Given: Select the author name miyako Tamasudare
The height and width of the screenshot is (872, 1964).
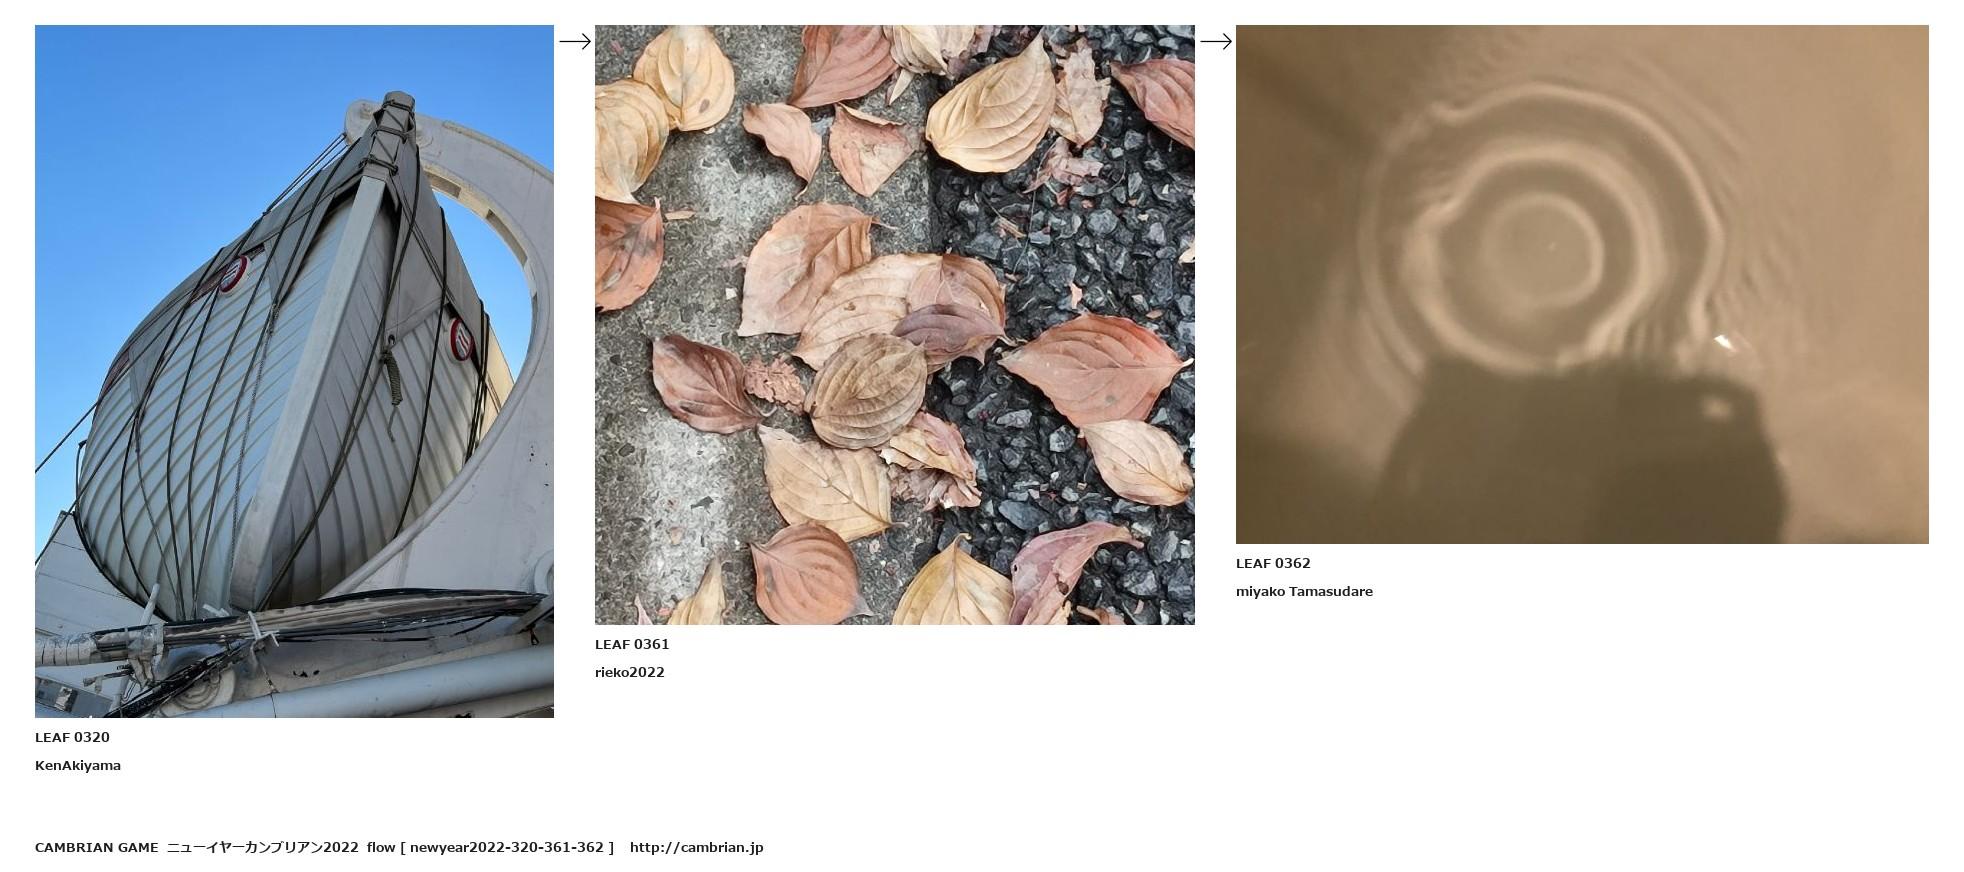Looking at the screenshot, I should click(1304, 591).
